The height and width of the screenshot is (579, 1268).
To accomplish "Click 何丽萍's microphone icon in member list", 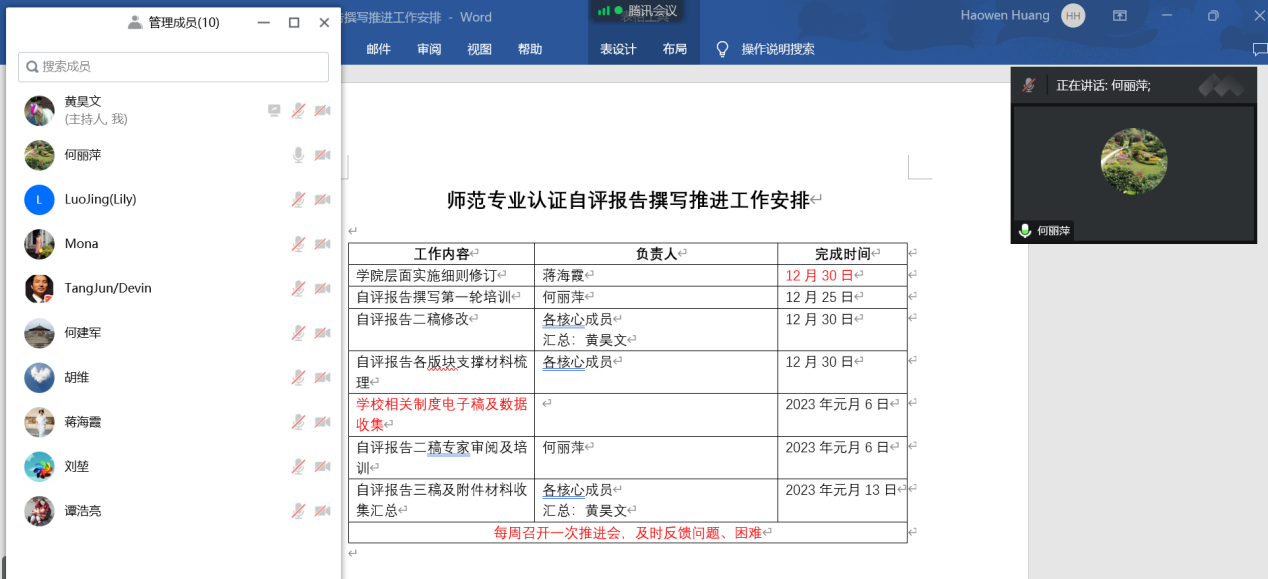I will tap(298, 155).
